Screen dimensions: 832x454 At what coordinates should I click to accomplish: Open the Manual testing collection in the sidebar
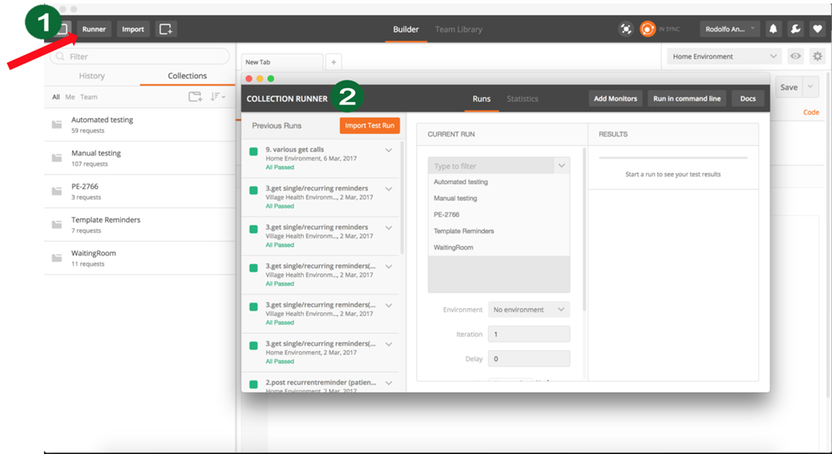click(140, 158)
